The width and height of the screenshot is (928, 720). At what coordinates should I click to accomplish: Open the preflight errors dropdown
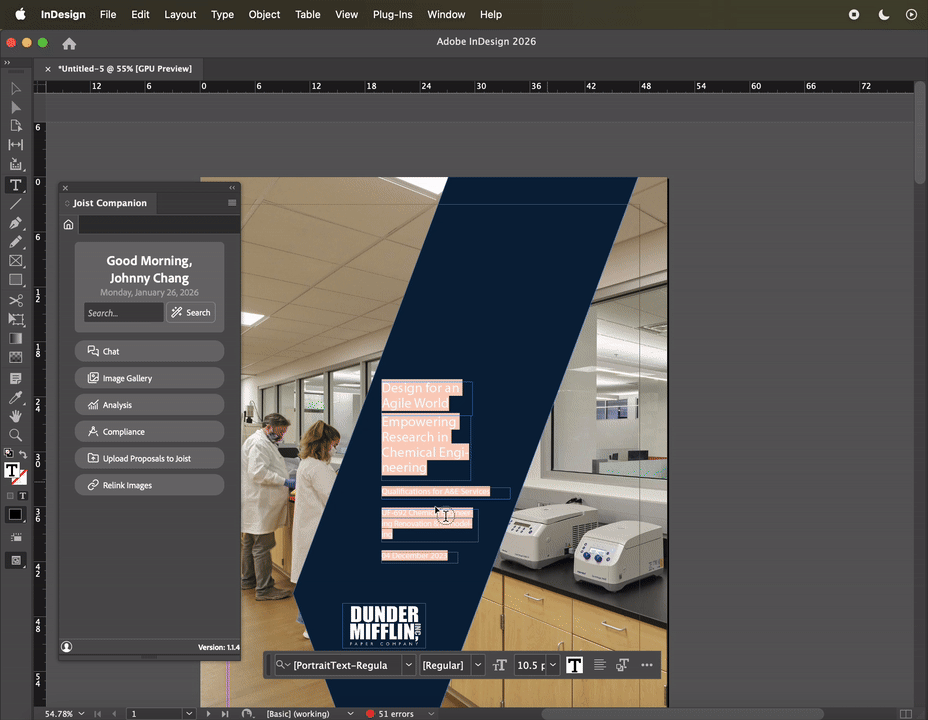(x=431, y=713)
